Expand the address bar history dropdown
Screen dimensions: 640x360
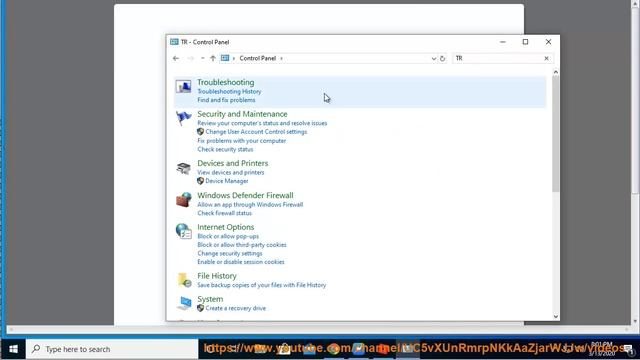433,58
